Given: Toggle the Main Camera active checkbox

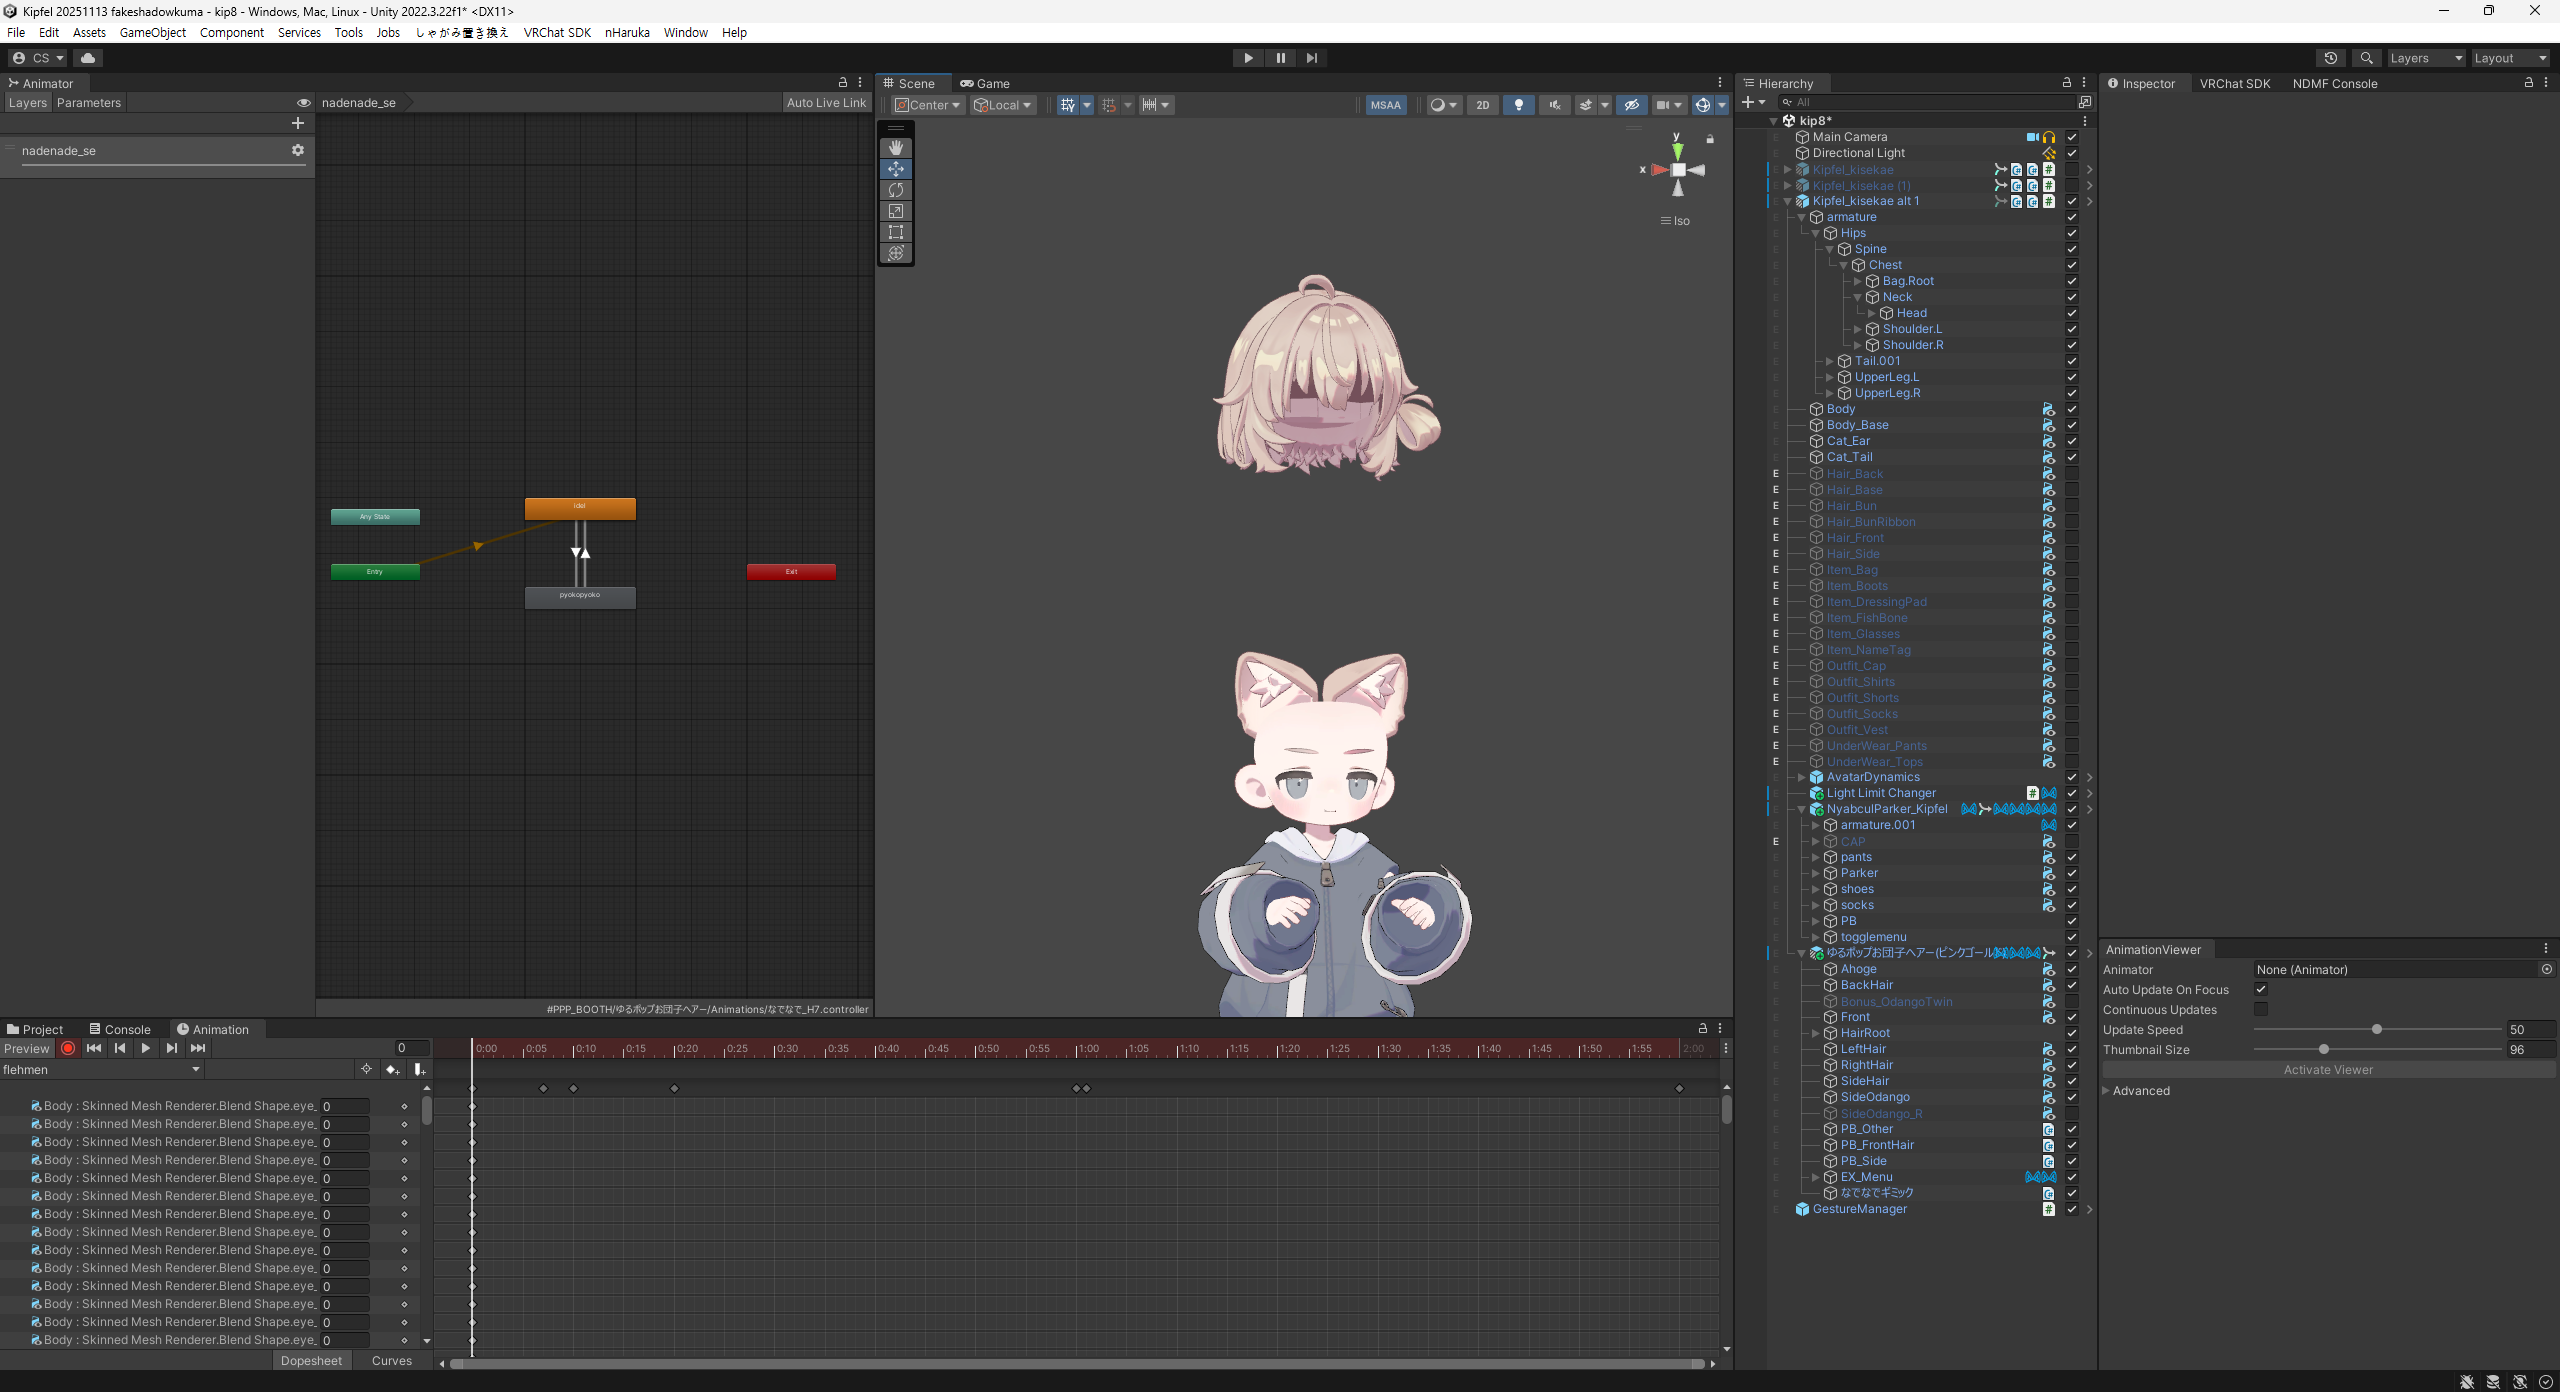Looking at the screenshot, I should [x=2072, y=137].
